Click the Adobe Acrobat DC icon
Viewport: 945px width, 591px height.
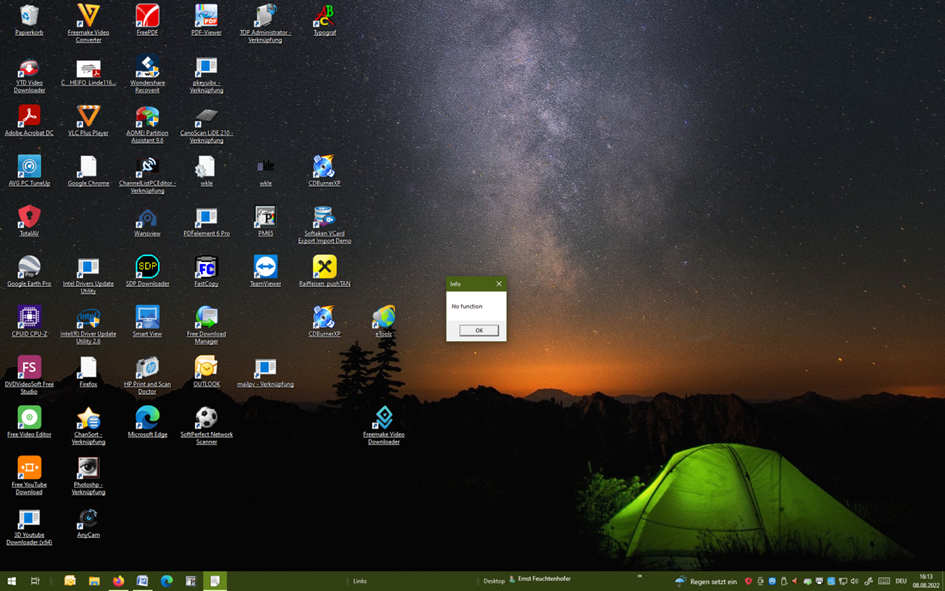pyautogui.click(x=29, y=120)
